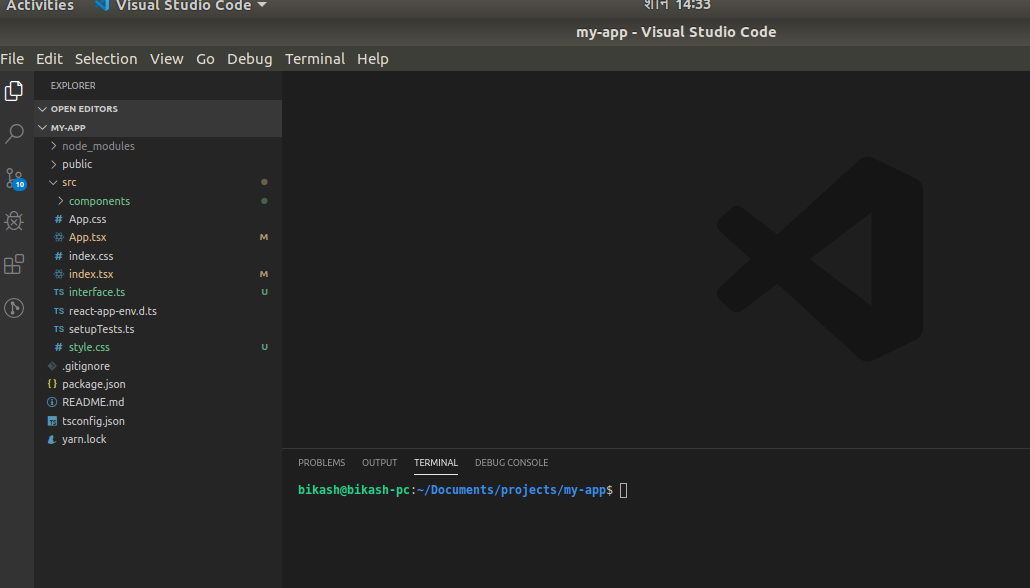
Task: Open the Debug menu
Action: tap(250, 58)
